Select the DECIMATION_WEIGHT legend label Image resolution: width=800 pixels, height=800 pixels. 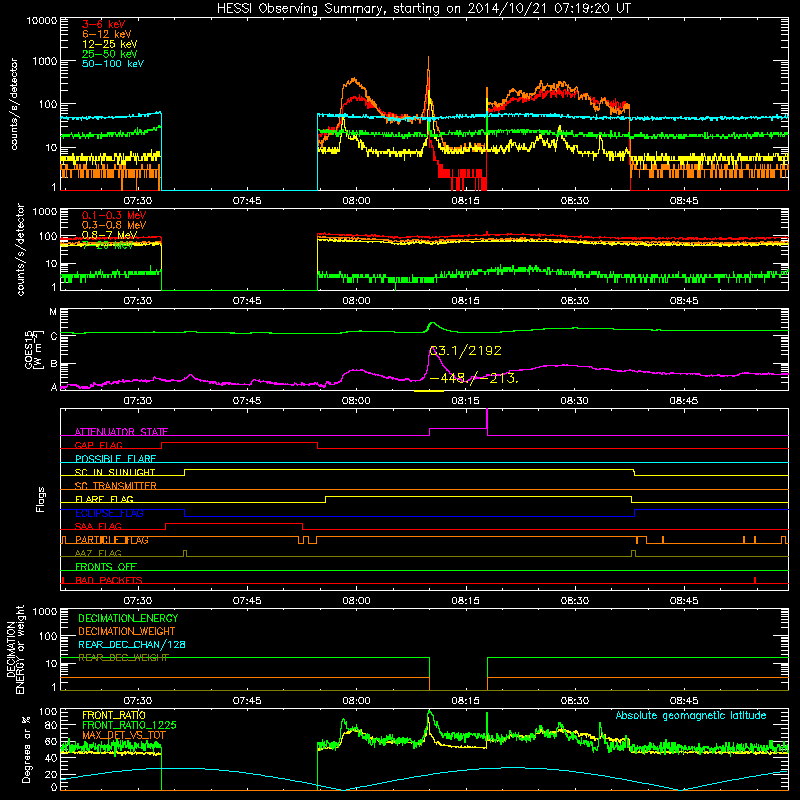pyautogui.click(x=127, y=632)
